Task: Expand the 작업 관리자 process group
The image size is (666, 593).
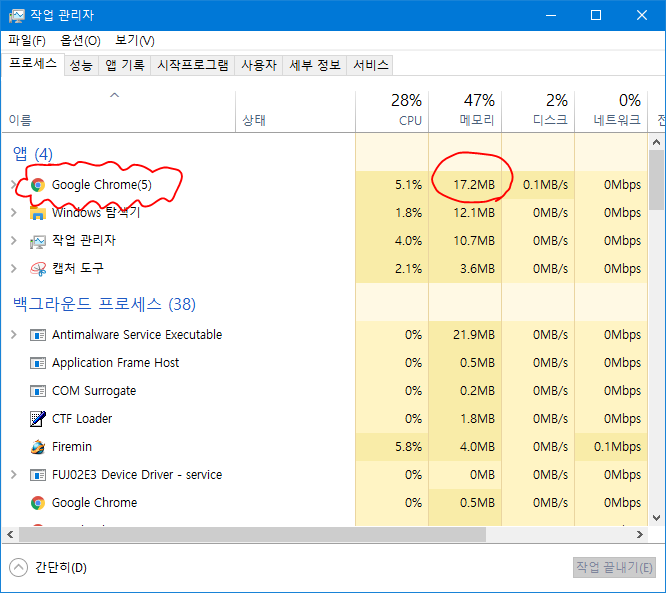Action: click(x=14, y=240)
